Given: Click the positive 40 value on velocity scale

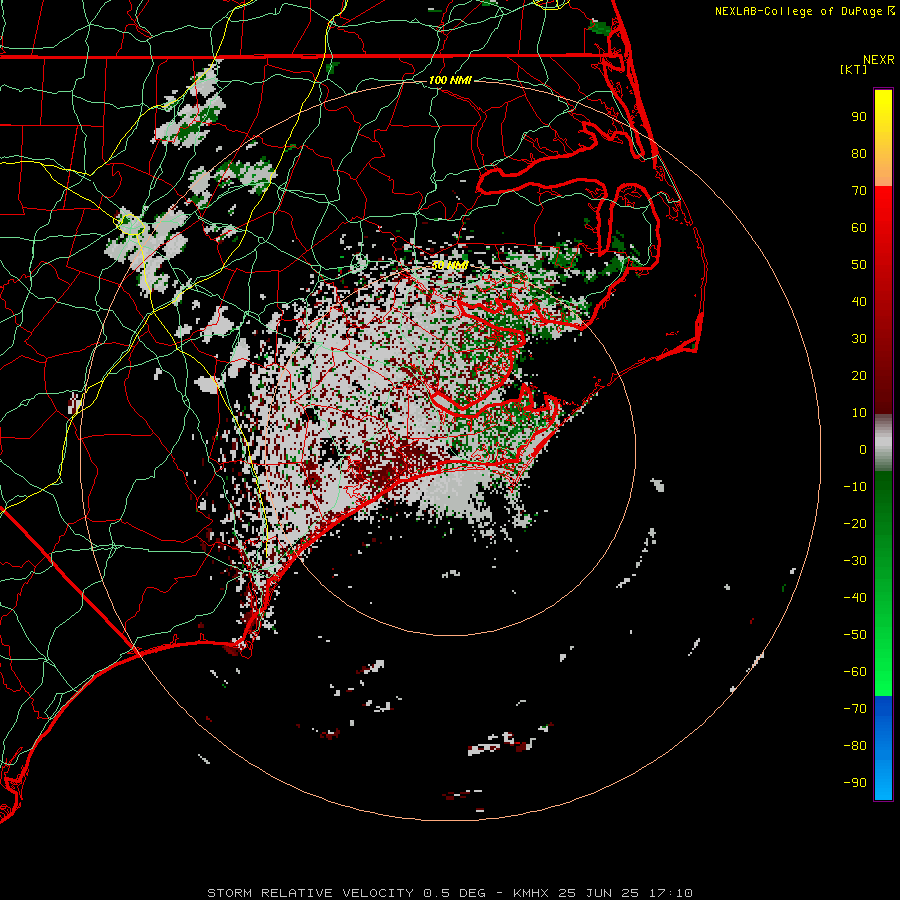Looking at the screenshot, I should (859, 301).
